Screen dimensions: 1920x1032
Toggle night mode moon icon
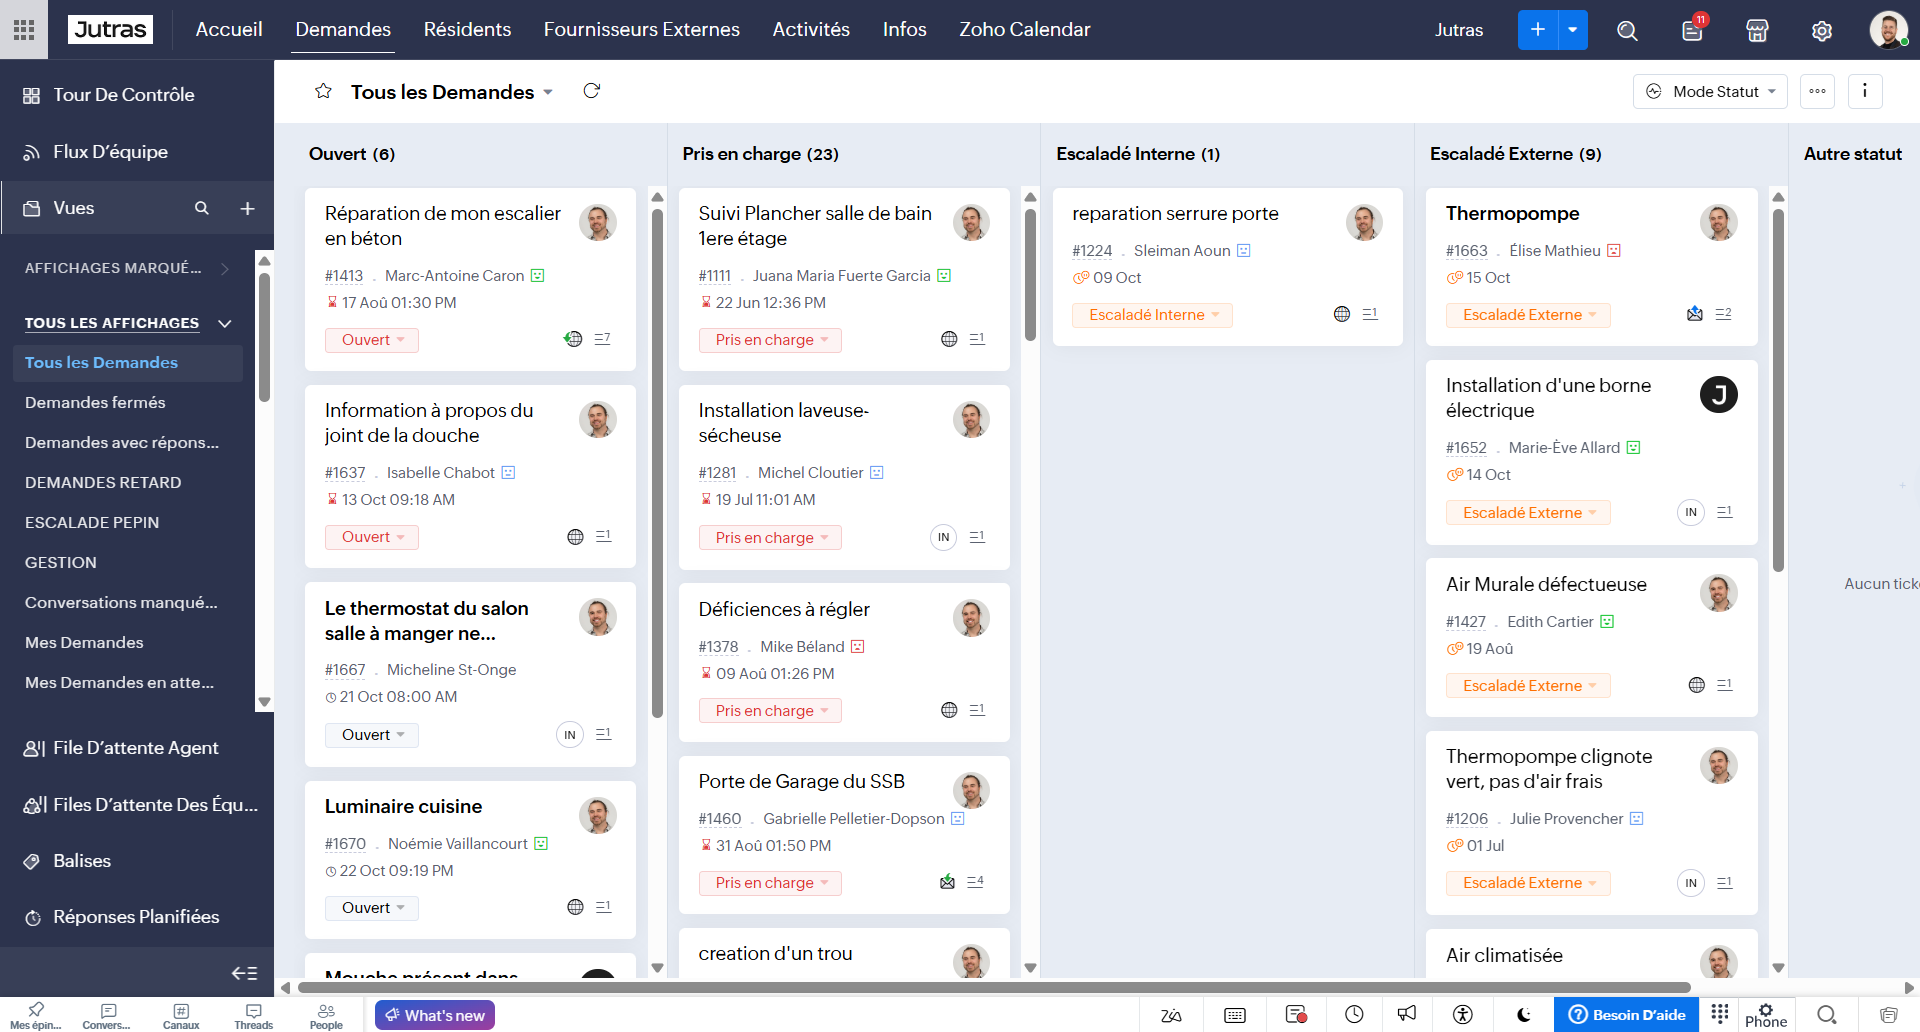point(1524,1015)
